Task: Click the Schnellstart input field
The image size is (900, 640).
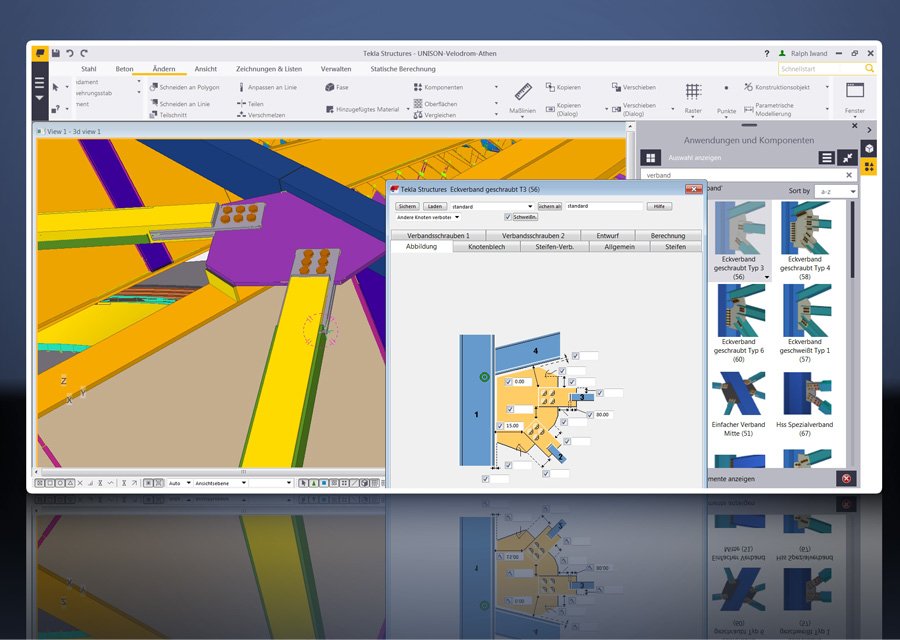Action: (821, 68)
